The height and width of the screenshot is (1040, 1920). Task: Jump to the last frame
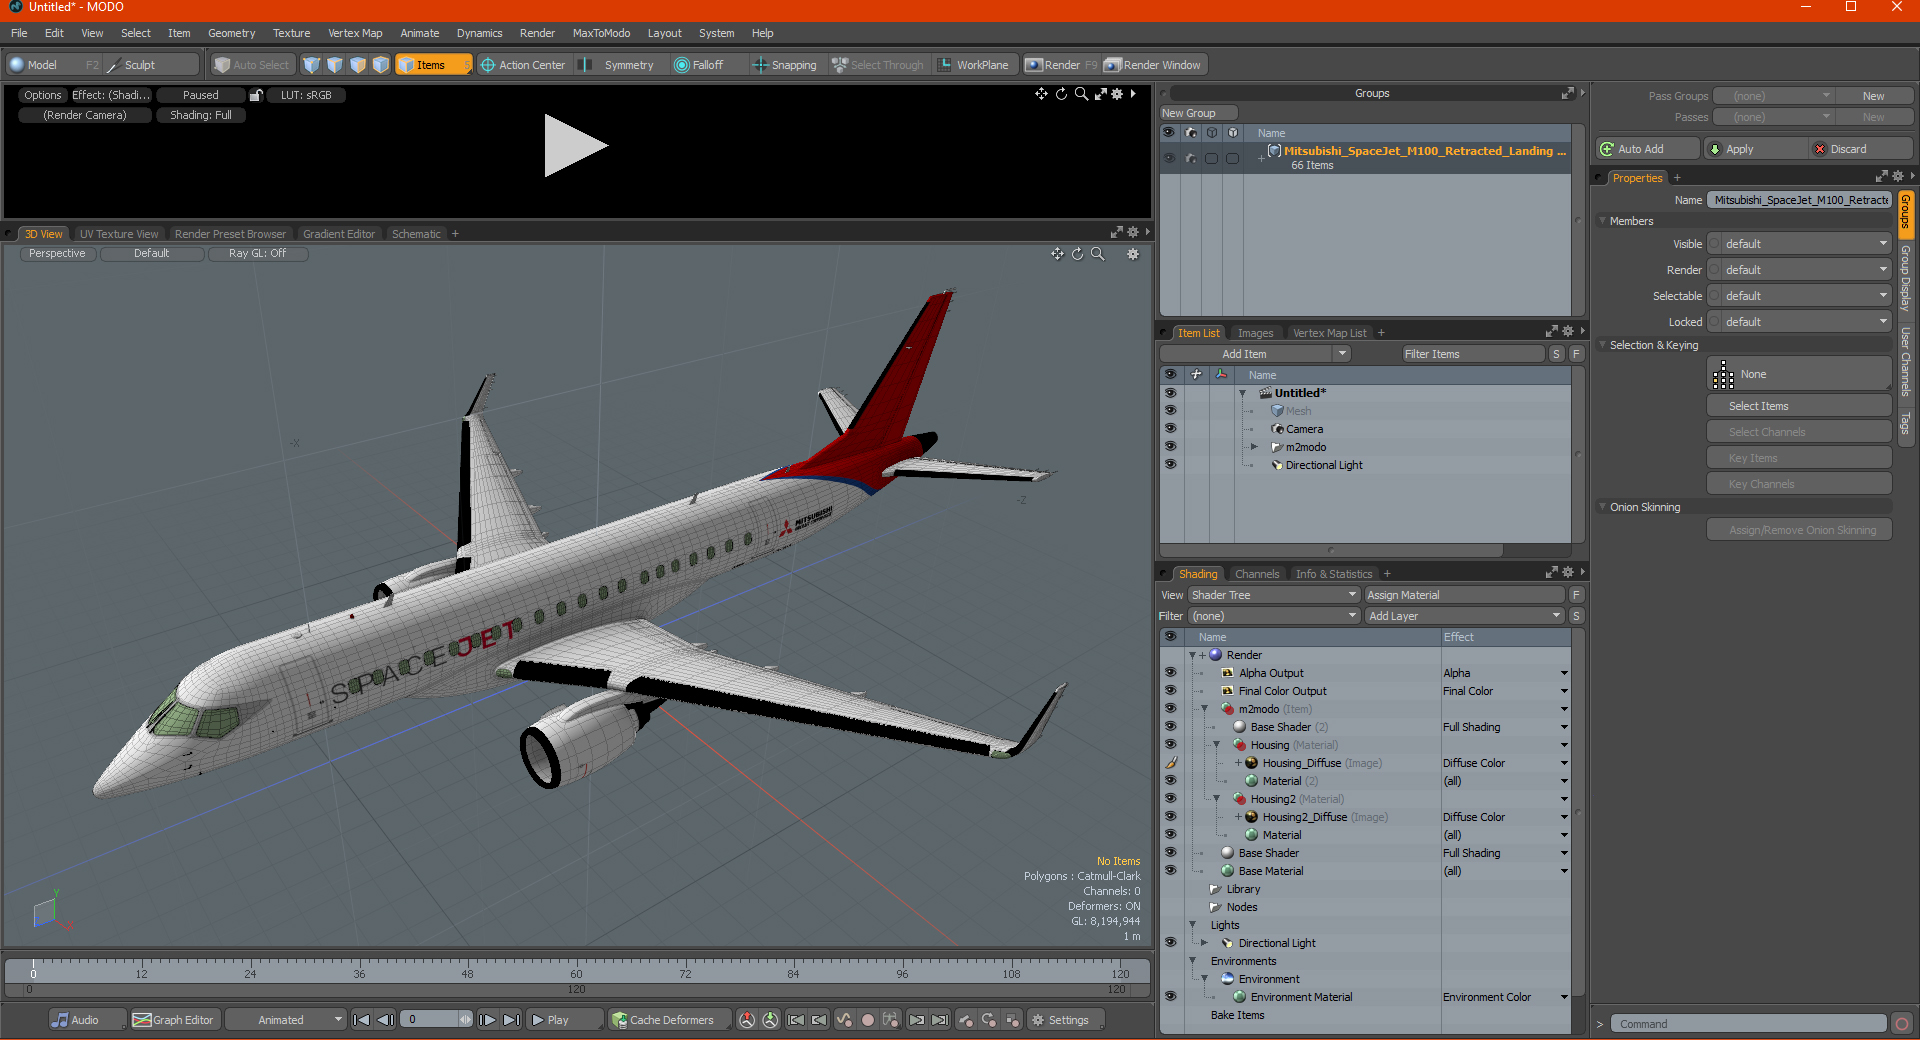coord(511,1020)
